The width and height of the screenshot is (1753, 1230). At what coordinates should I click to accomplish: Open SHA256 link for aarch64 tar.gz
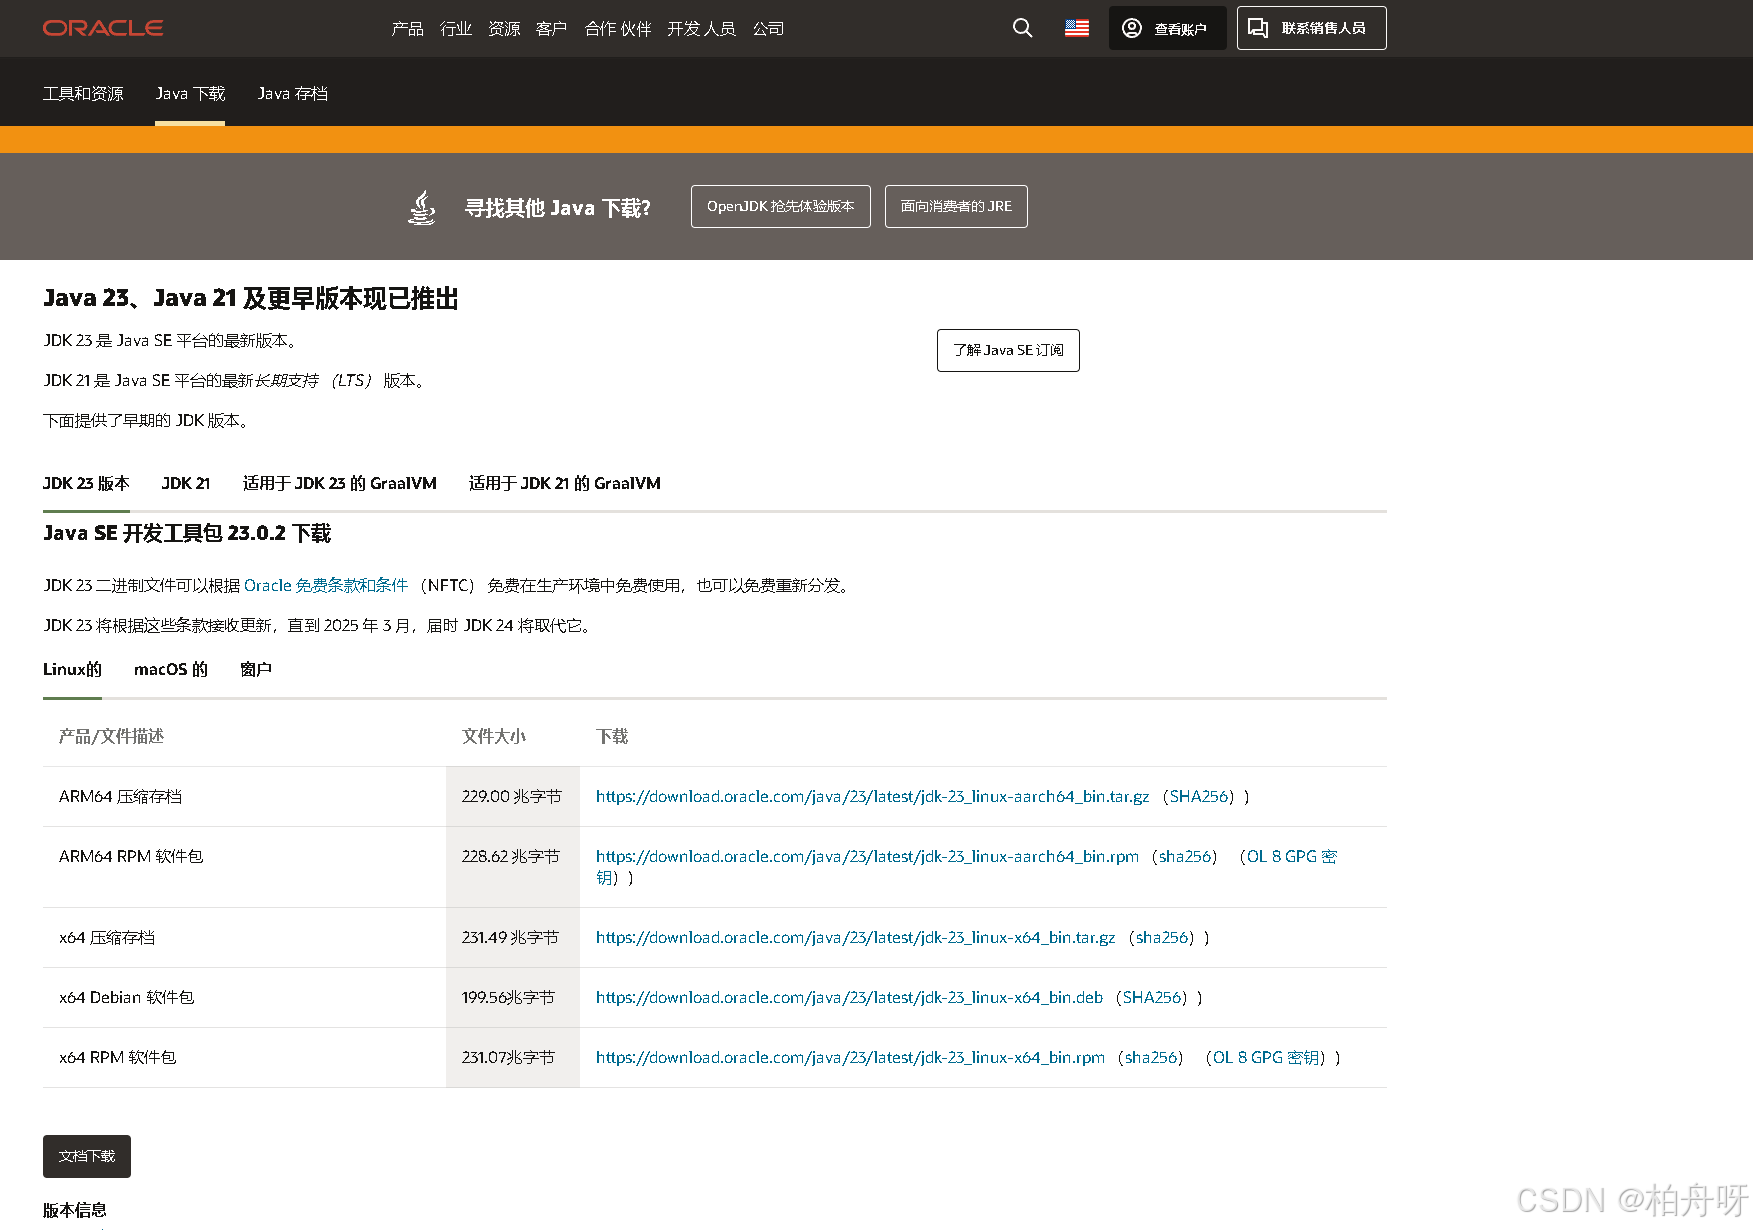[1199, 796]
